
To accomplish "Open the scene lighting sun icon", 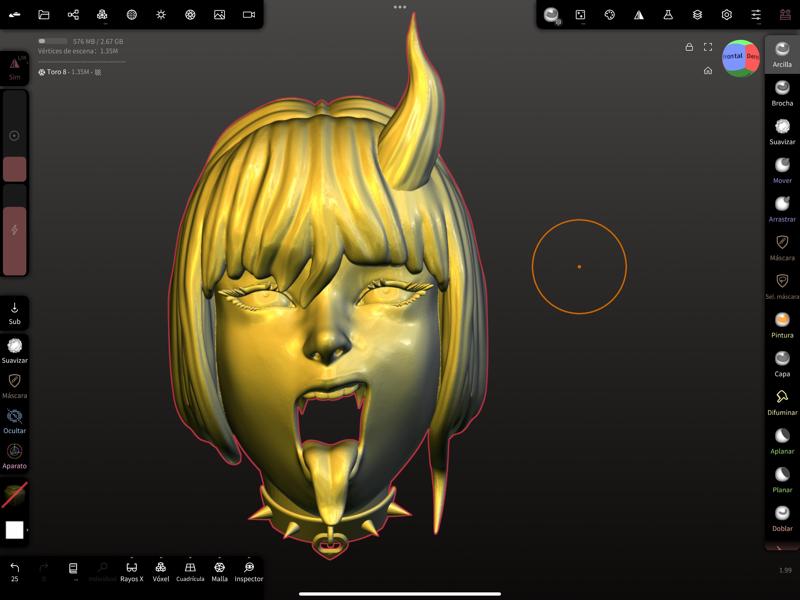I will (160, 14).
